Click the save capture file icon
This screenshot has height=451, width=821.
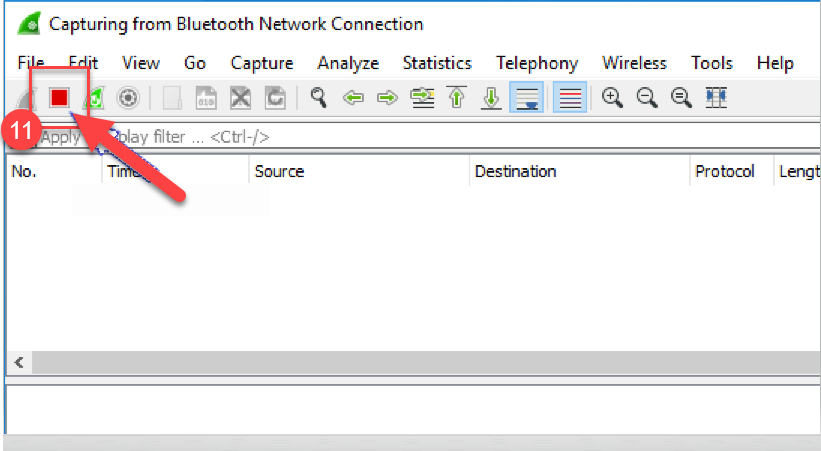[206, 98]
